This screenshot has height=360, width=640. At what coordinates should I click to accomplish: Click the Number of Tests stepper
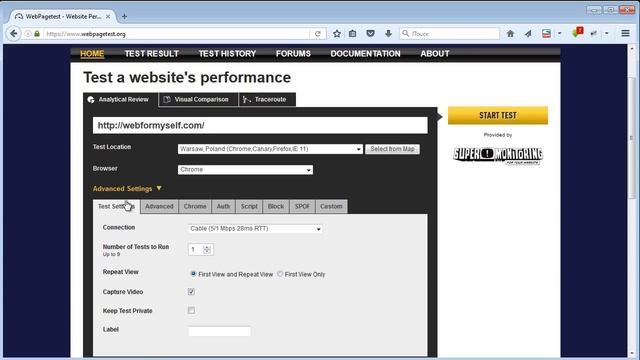[207, 249]
